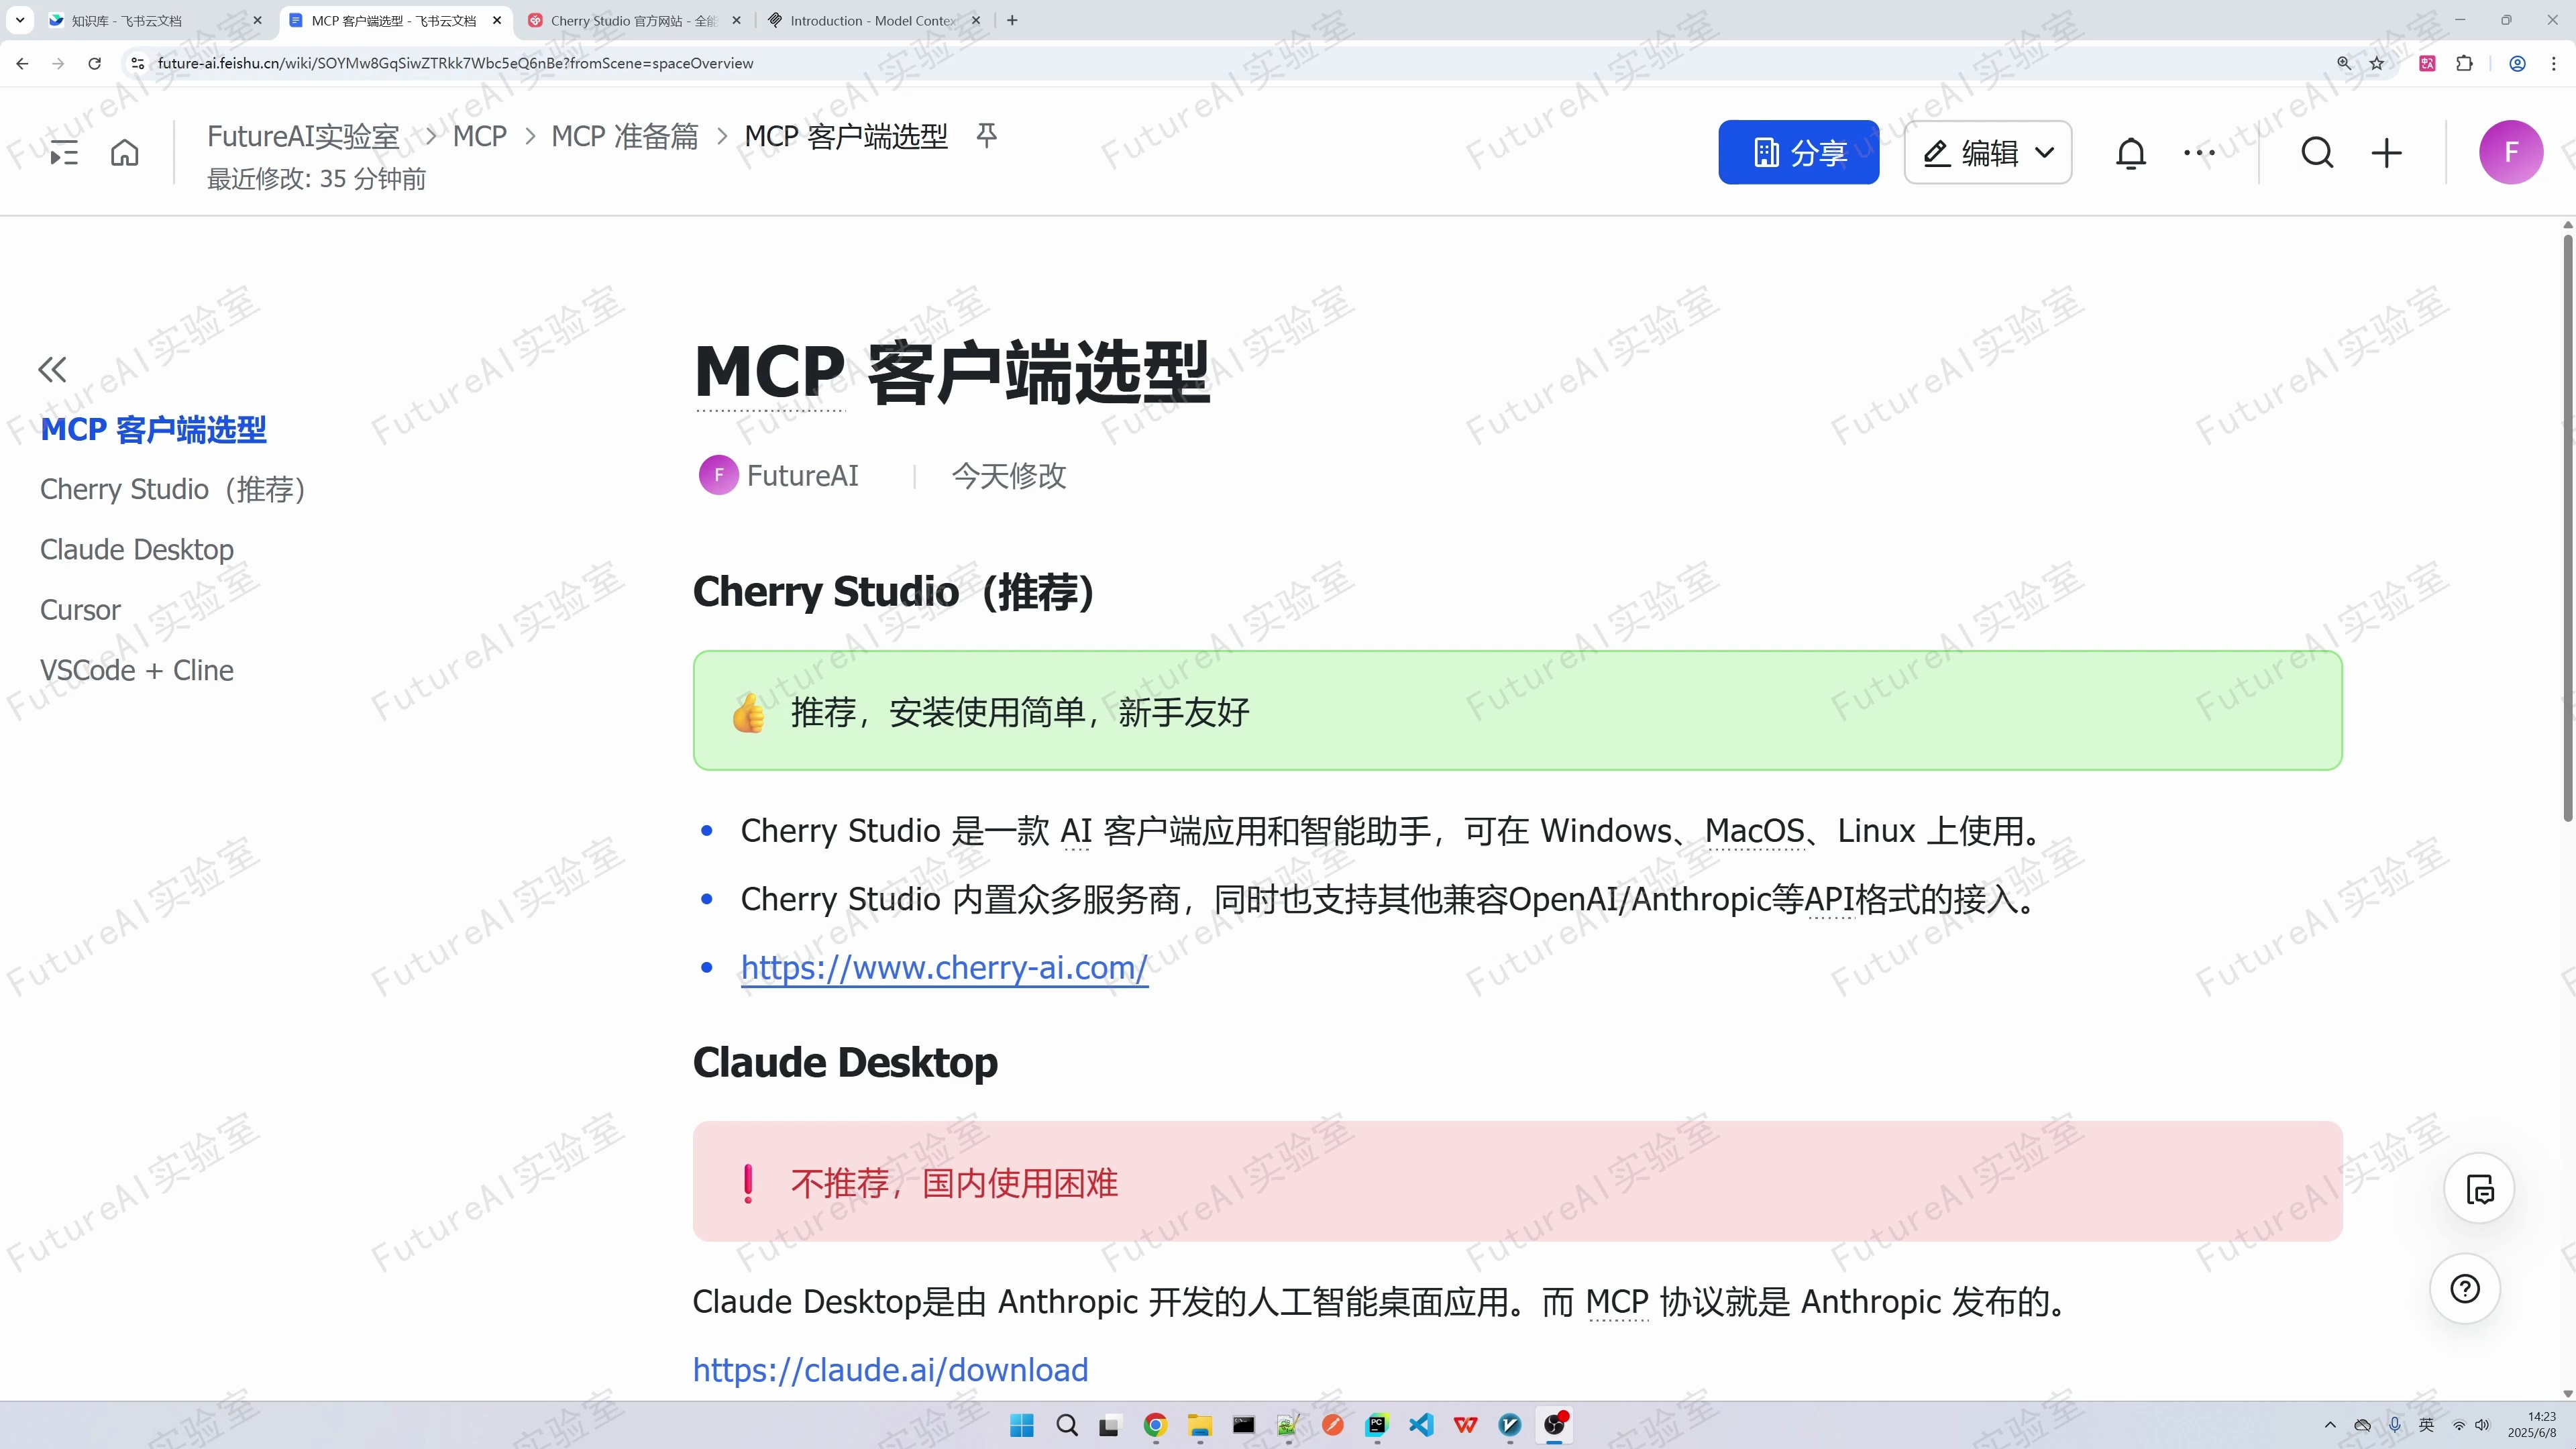Image resolution: width=2576 pixels, height=1449 pixels.
Task: Open the more options ellipsis menu
Action: (x=2199, y=152)
